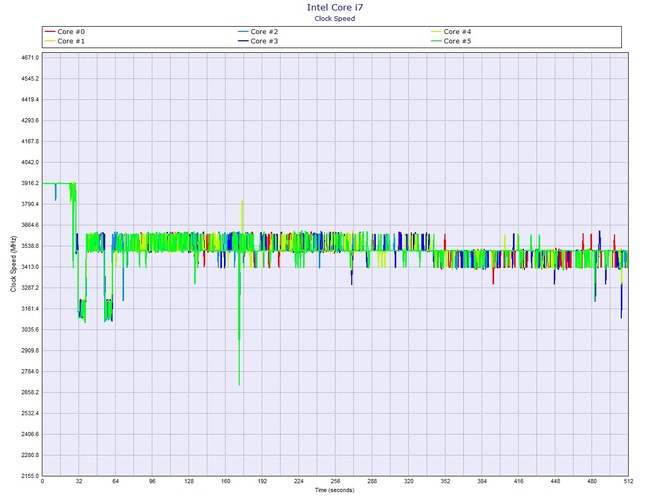Click the Core #3 legend entry
The height and width of the screenshot is (502, 670).
coord(258,41)
